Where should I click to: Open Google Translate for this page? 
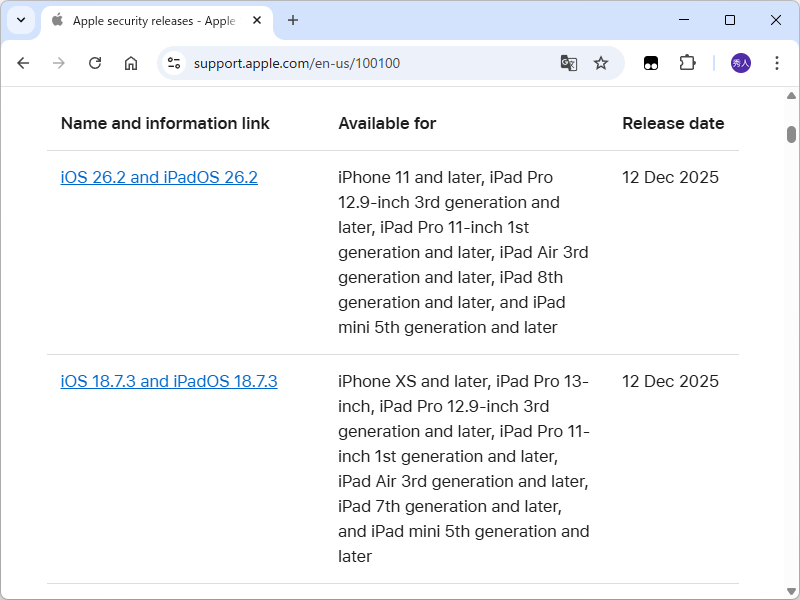(569, 63)
